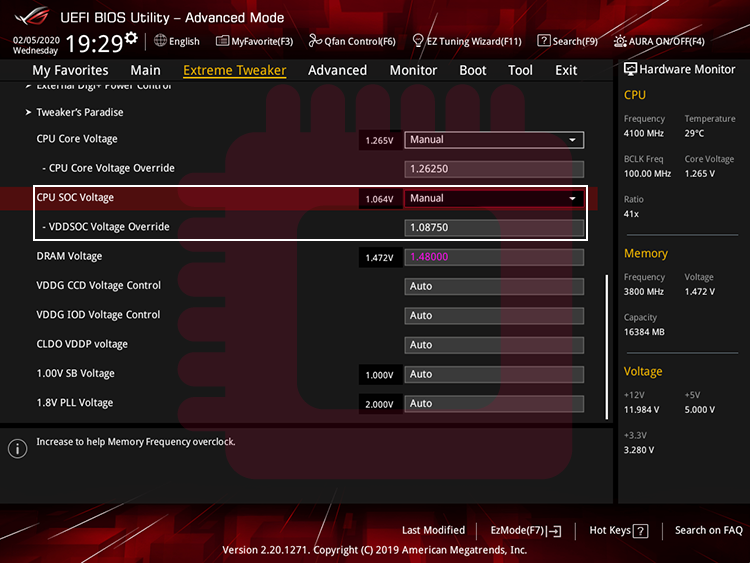Open the CPU Core Voltage dropdown

tap(494, 140)
